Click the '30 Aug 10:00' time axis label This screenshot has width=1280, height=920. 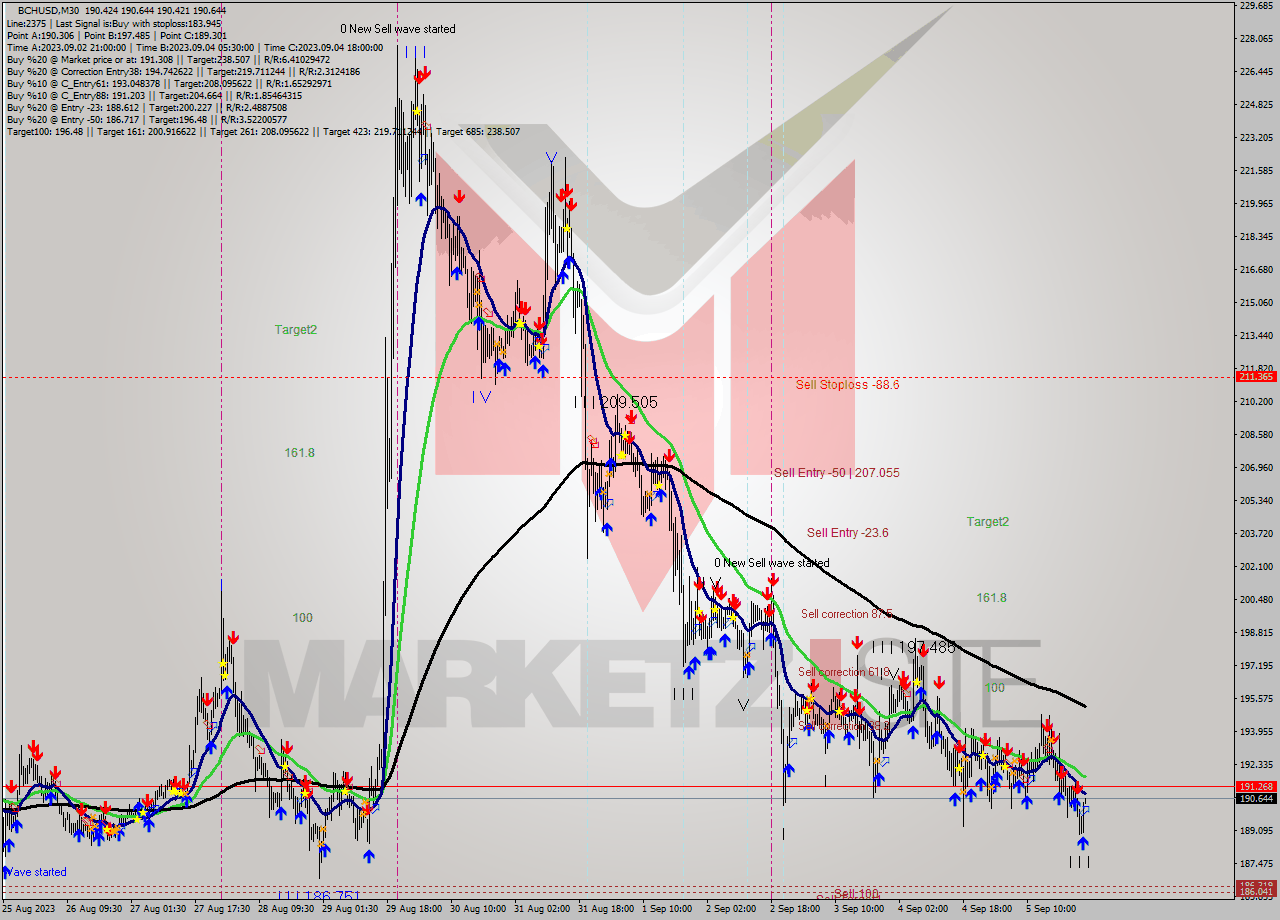(x=480, y=909)
